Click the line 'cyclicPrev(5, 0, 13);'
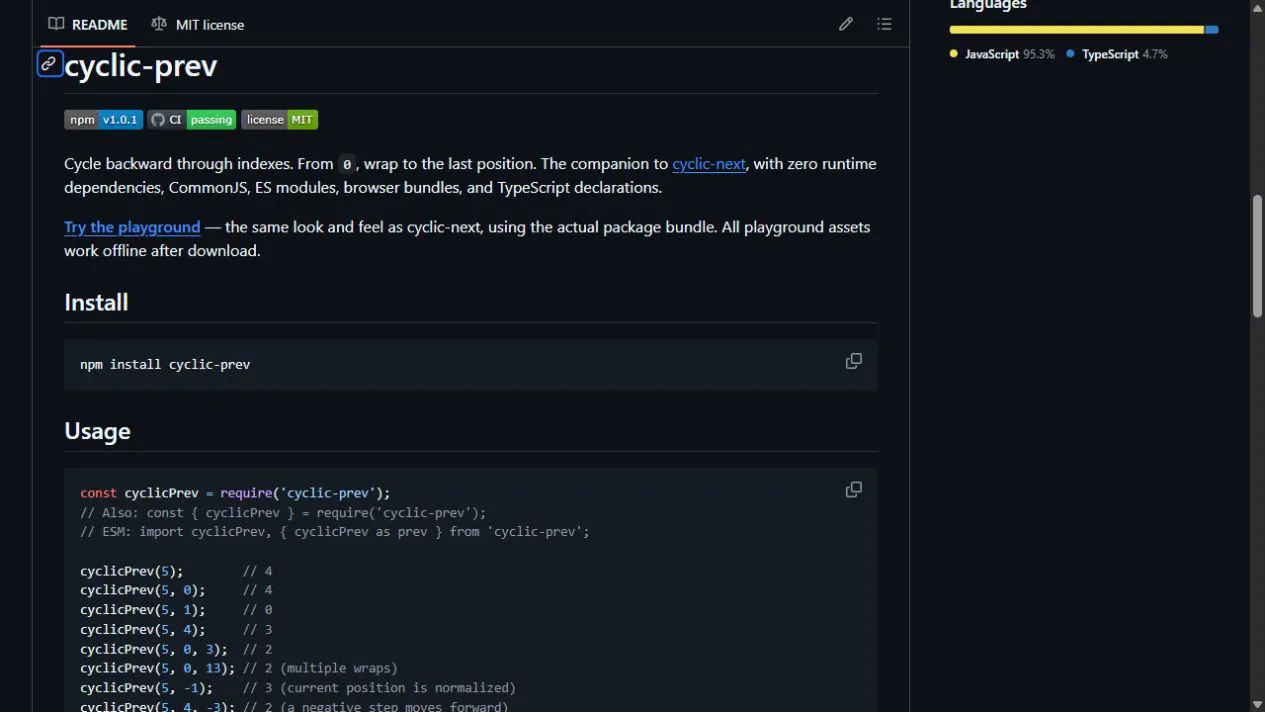The height and width of the screenshot is (712, 1265). click(x=158, y=668)
